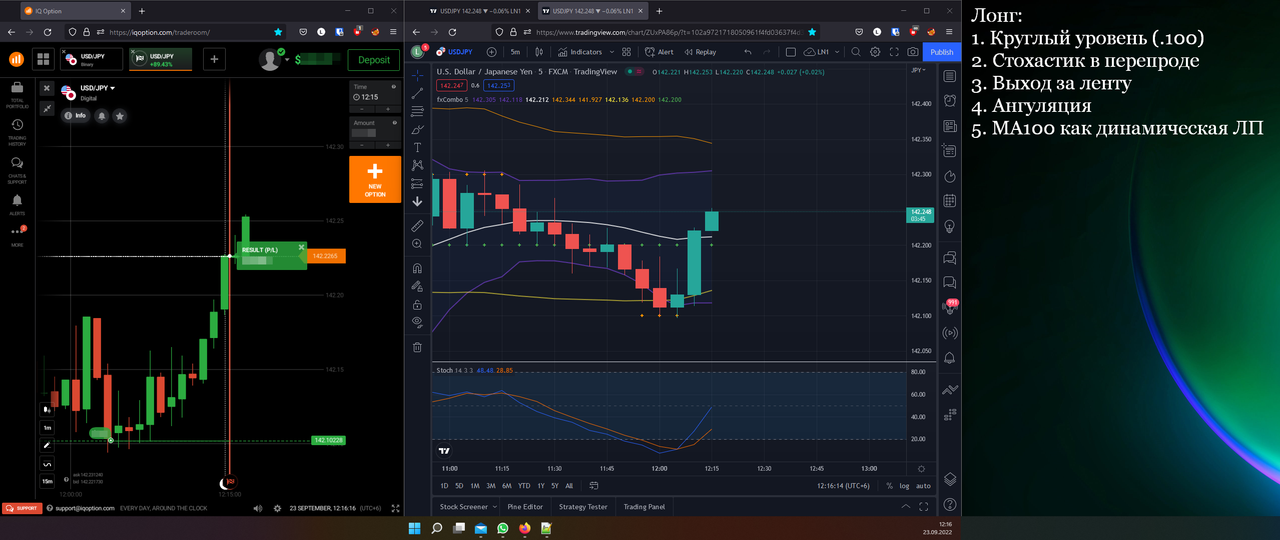This screenshot has height=540, width=1280.
Task: Open the asset grid view in IQ Option
Action: tap(43, 60)
